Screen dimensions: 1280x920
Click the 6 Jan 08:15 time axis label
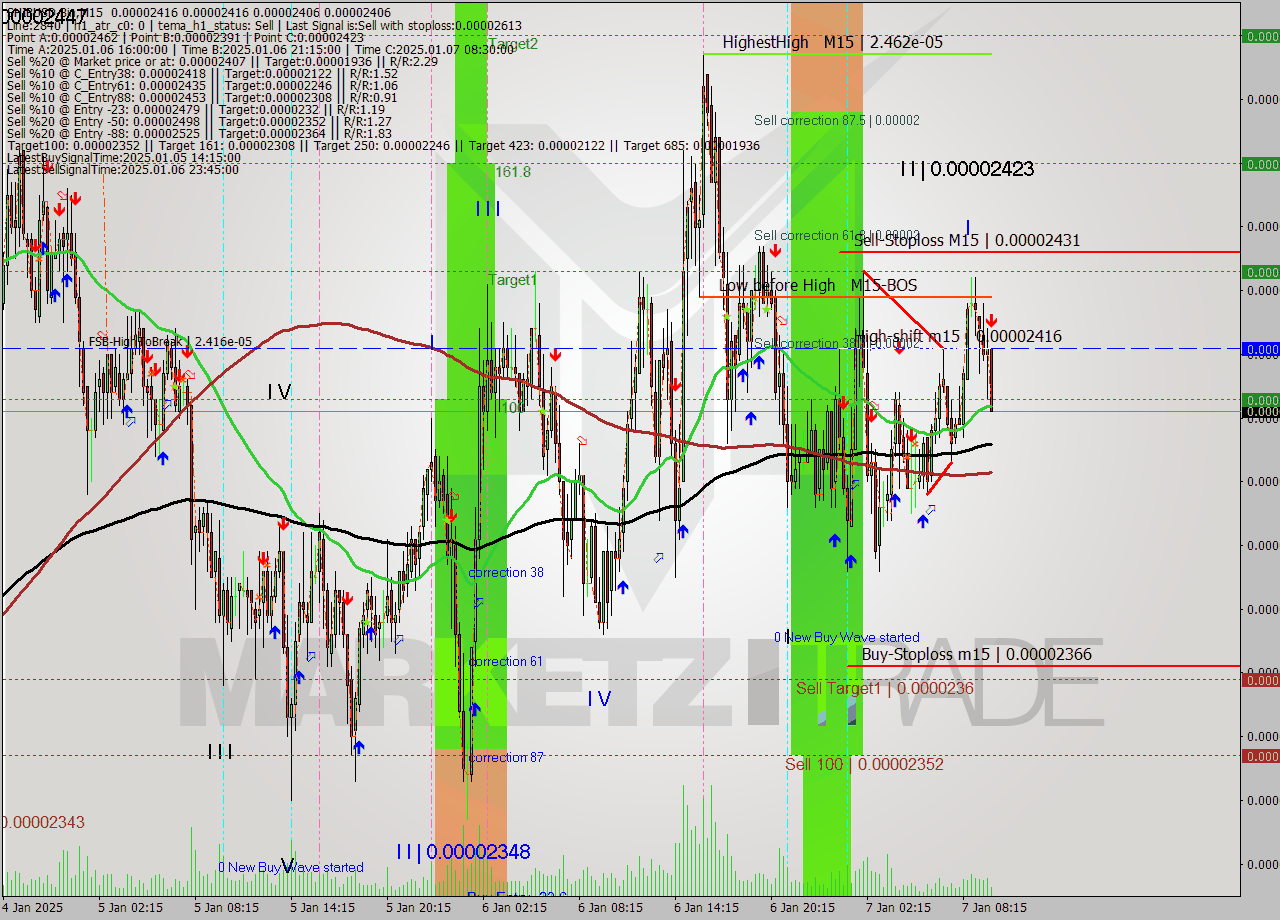click(x=611, y=908)
